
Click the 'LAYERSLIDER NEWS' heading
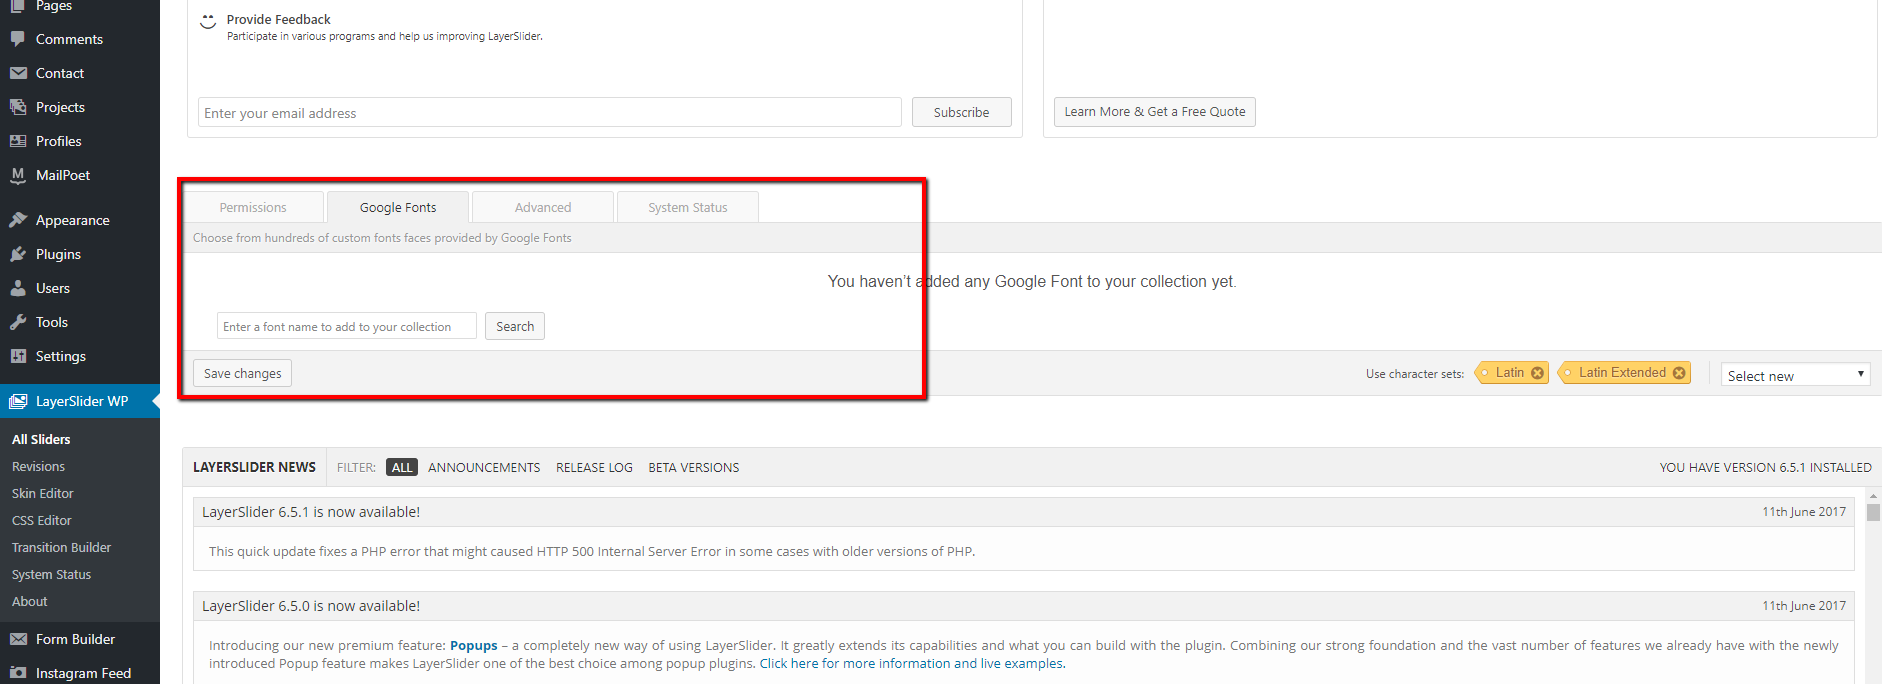click(x=254, y=467)
